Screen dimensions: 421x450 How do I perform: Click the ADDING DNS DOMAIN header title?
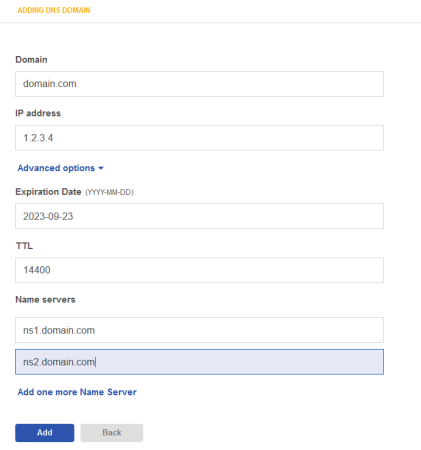pos(54,10)
